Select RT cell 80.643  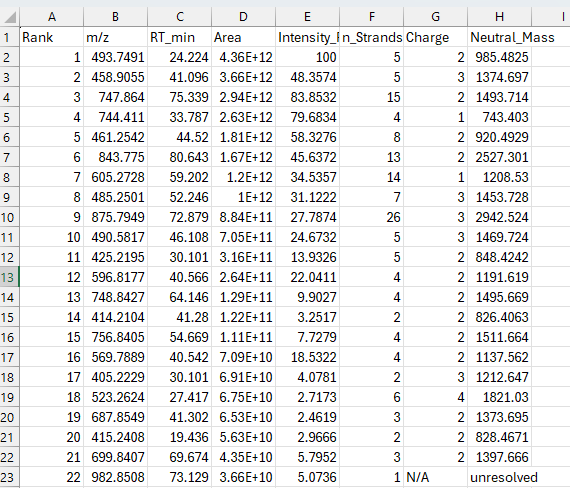pos(180,157)
